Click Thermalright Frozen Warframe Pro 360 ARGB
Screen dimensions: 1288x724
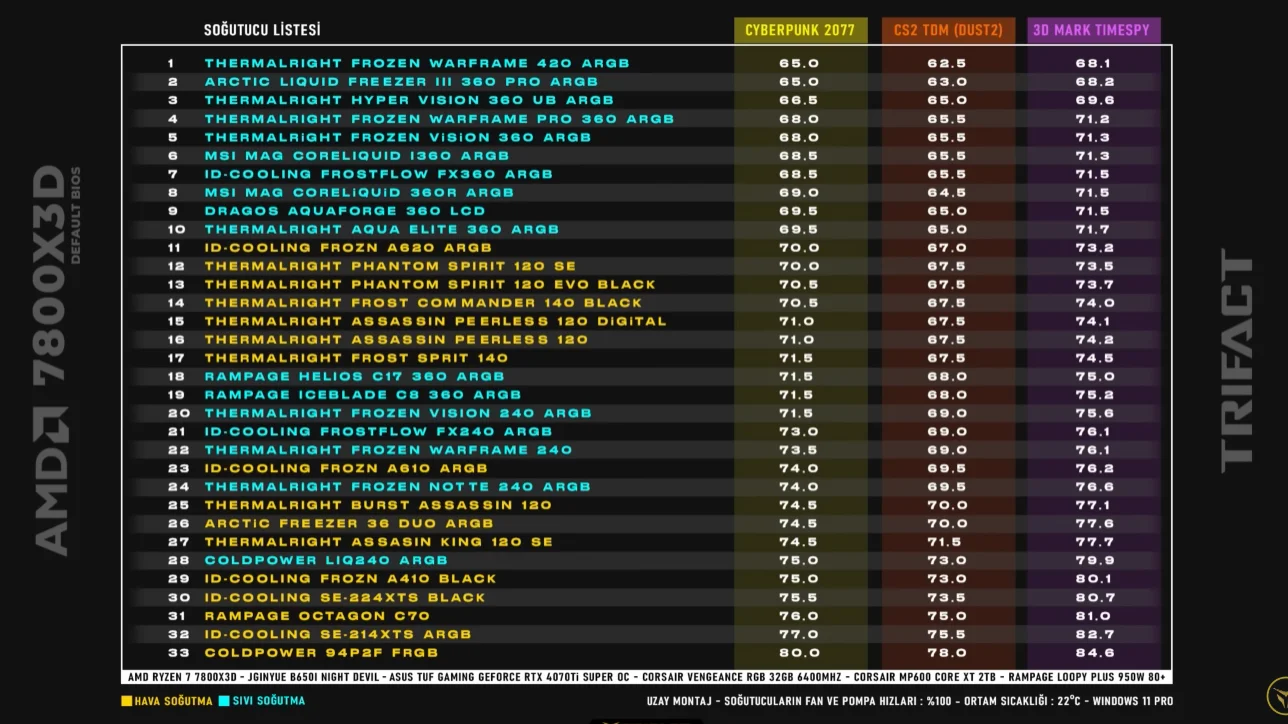coord(439,119)
